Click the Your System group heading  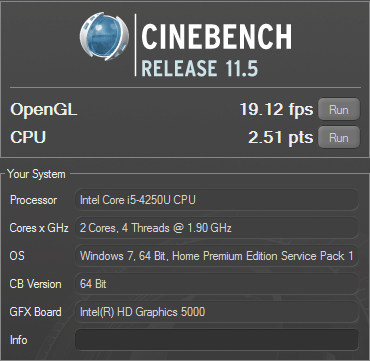pos(36,174)
